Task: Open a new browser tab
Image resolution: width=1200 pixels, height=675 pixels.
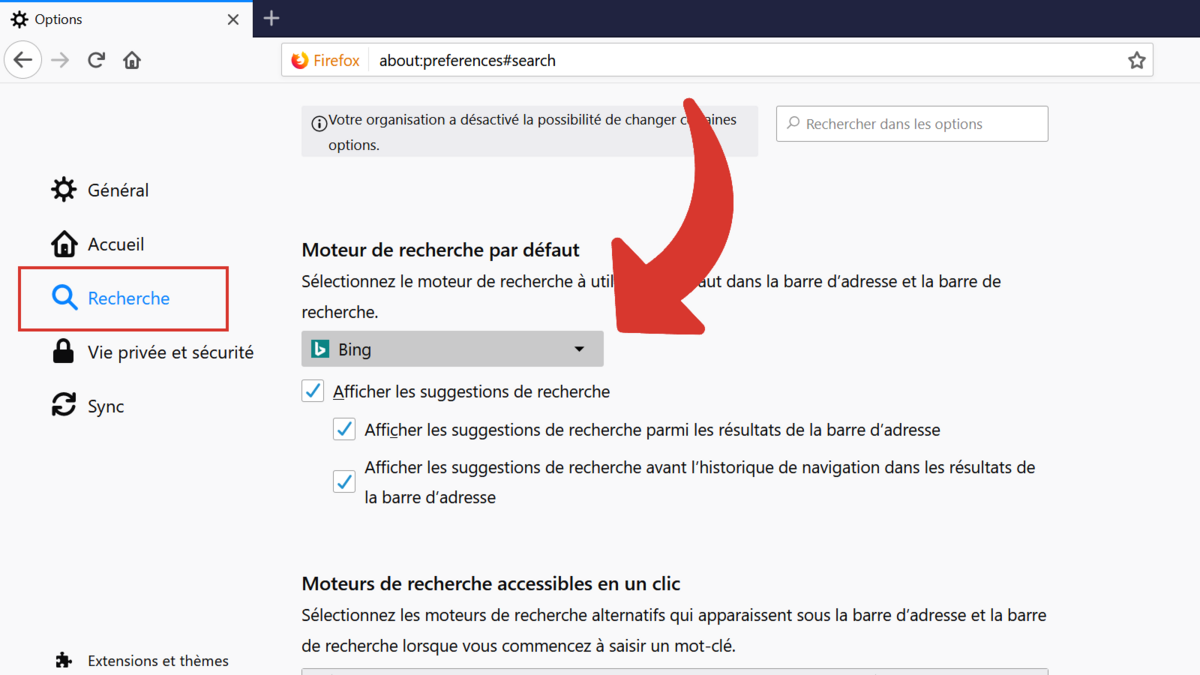Action: click(271, 18)
